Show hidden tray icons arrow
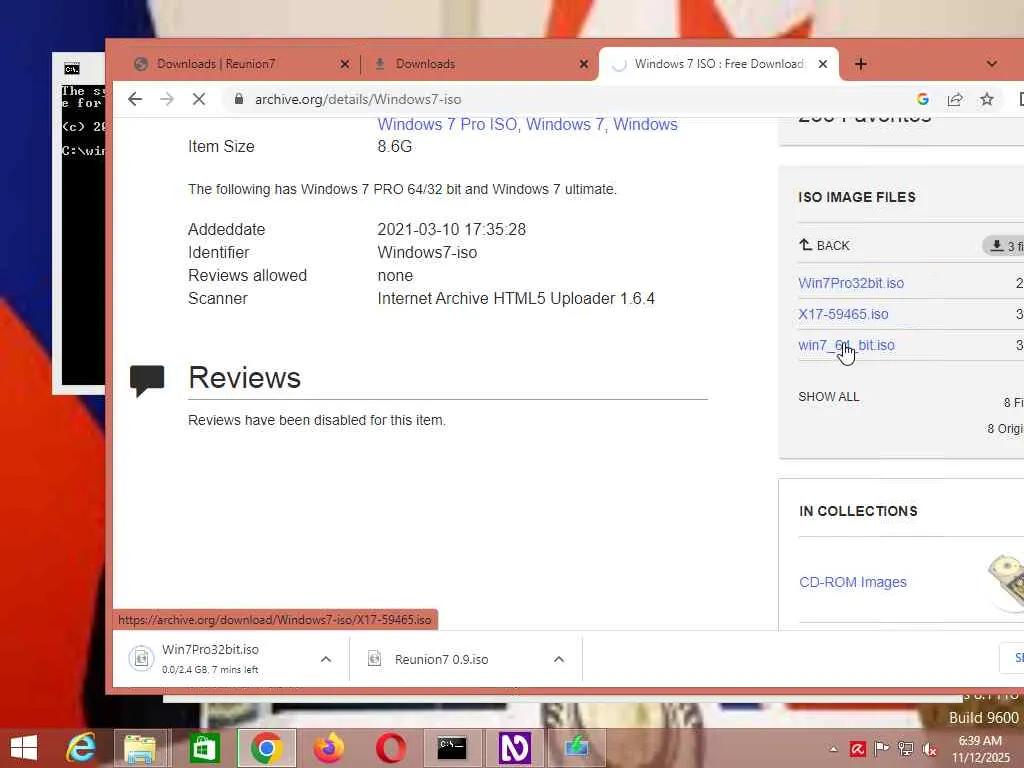Viewport: 1024px width, 768px height. [x=833, y=749]
